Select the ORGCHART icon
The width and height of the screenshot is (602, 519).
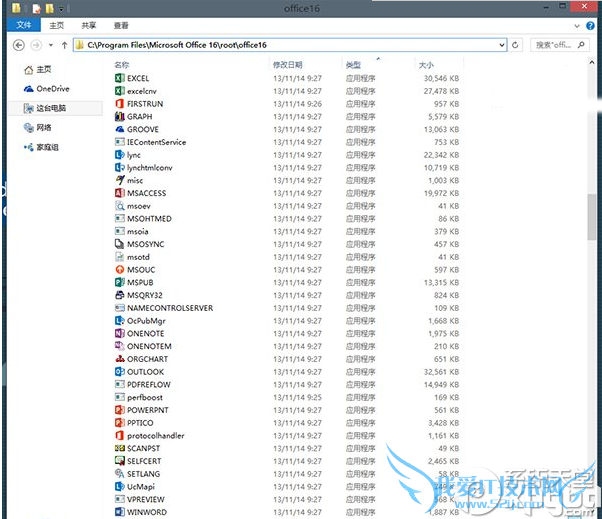click(120, 359)
